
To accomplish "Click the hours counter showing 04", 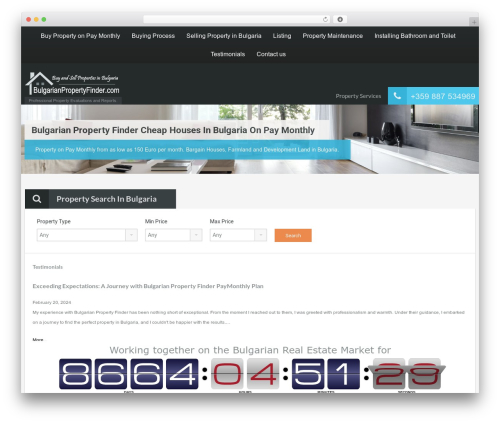I will click(245, 374).
